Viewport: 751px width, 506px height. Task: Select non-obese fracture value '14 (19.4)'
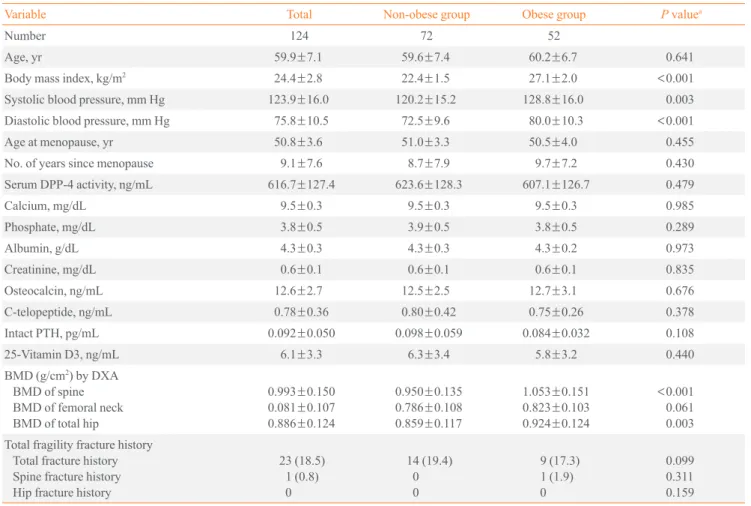tap(430, 461)
